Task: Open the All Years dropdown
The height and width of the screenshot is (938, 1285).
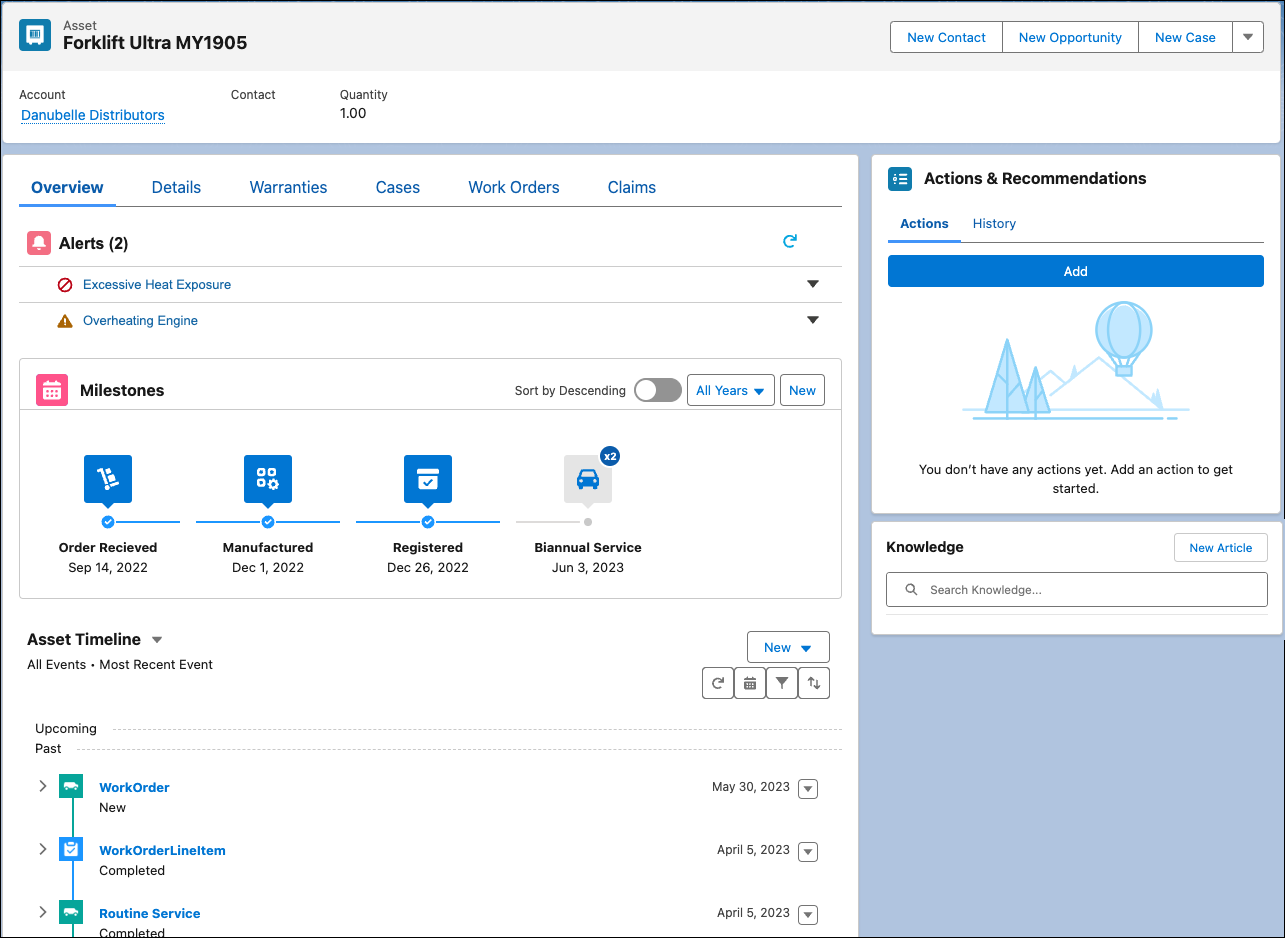Action: click(x=730, y=390)
